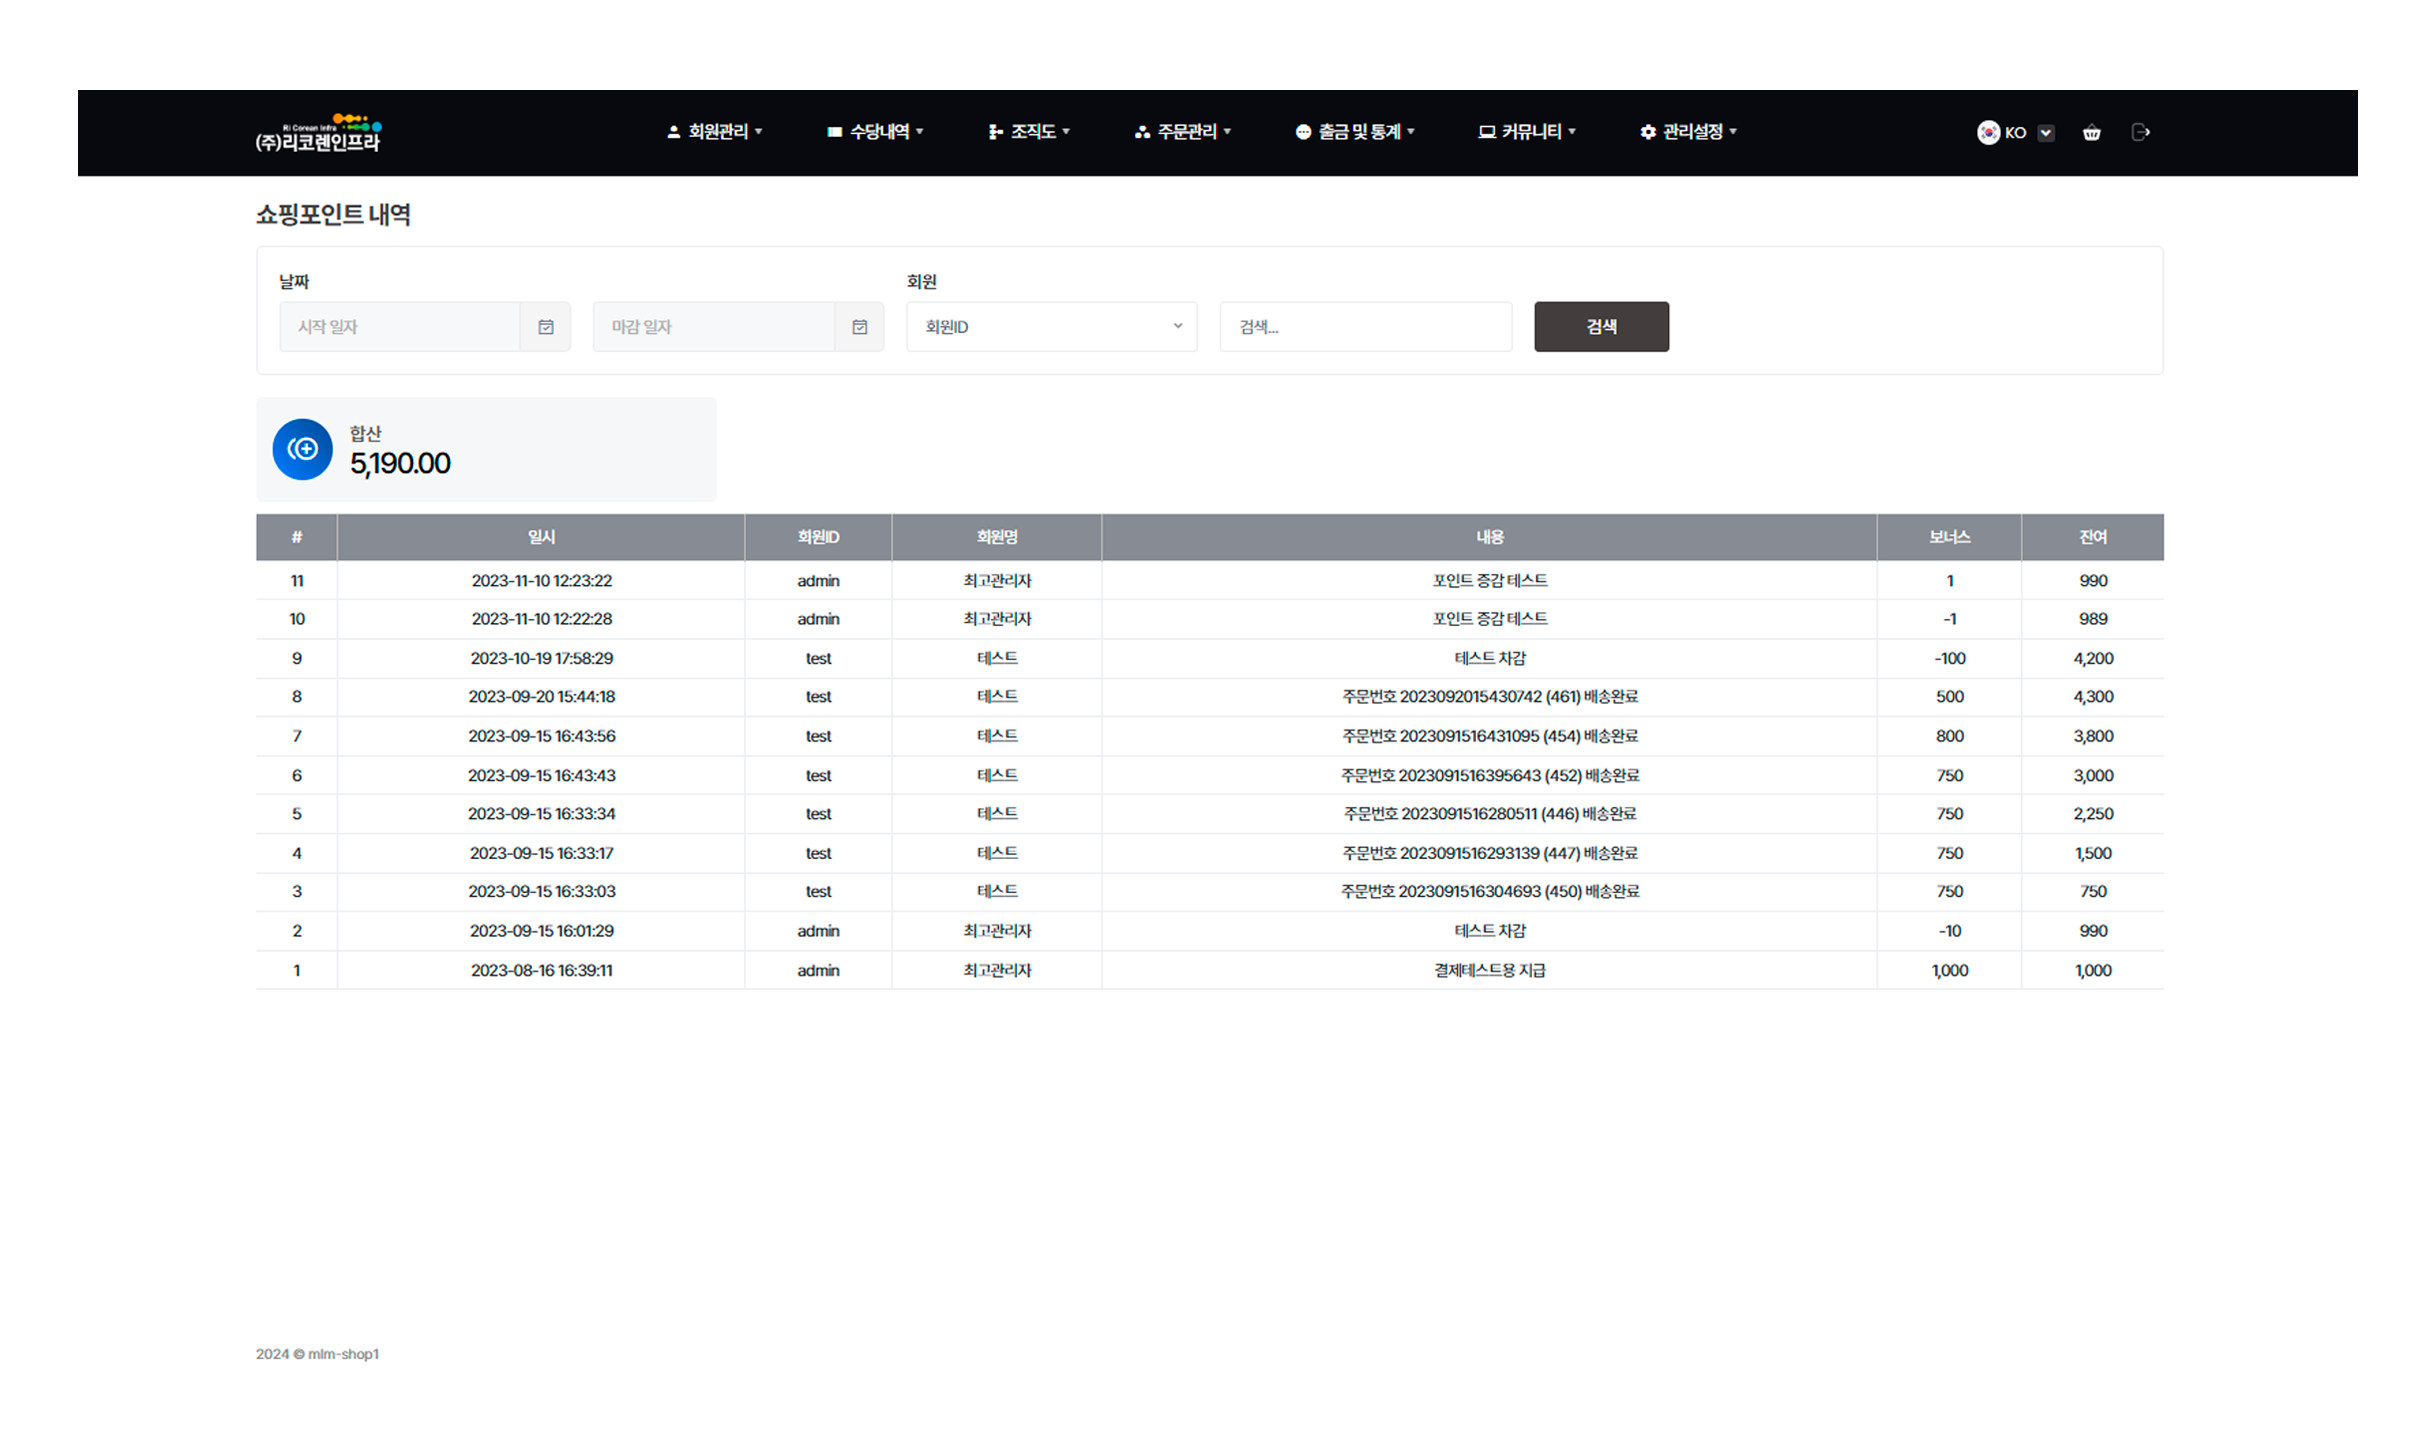Click the 2024 © mlm-shop1 footer text
This screenshot has height=1455, width=2432.
pyautogui.click(x=317, y=1354)
